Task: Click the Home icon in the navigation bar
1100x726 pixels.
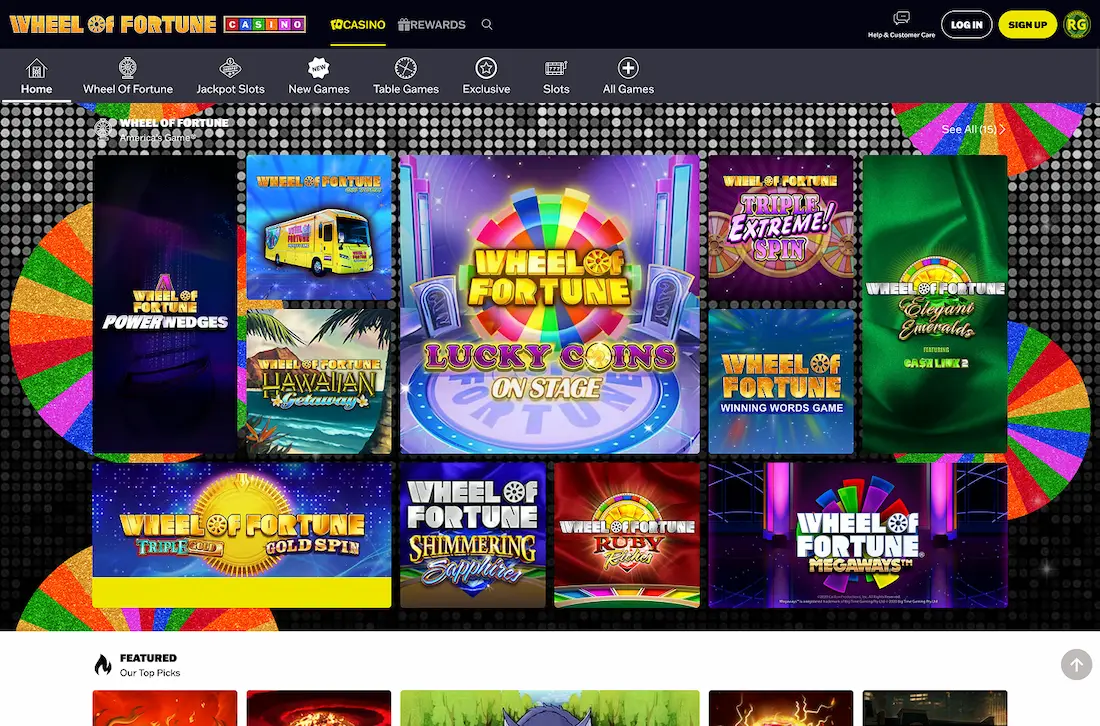Action: pyautogui.click(x=36, y=74)
